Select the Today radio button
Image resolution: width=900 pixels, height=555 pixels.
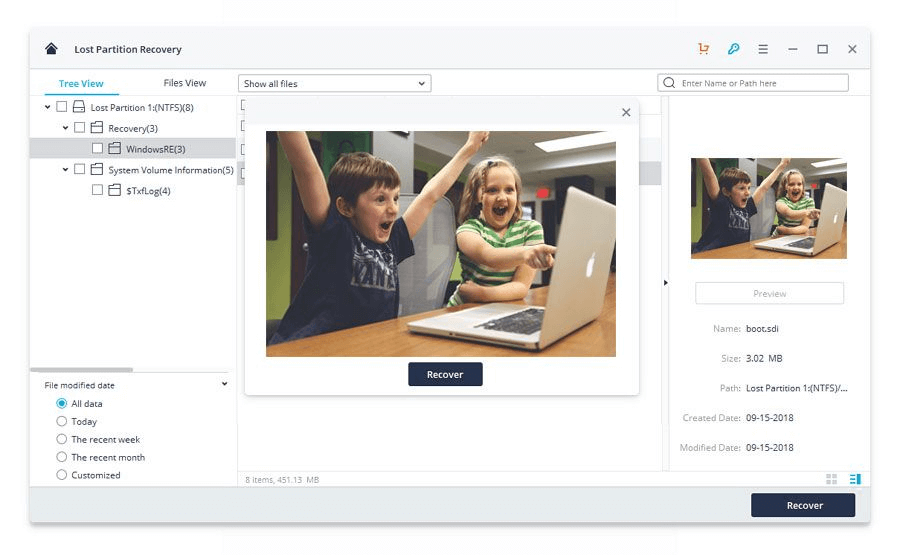pos(62,422)
